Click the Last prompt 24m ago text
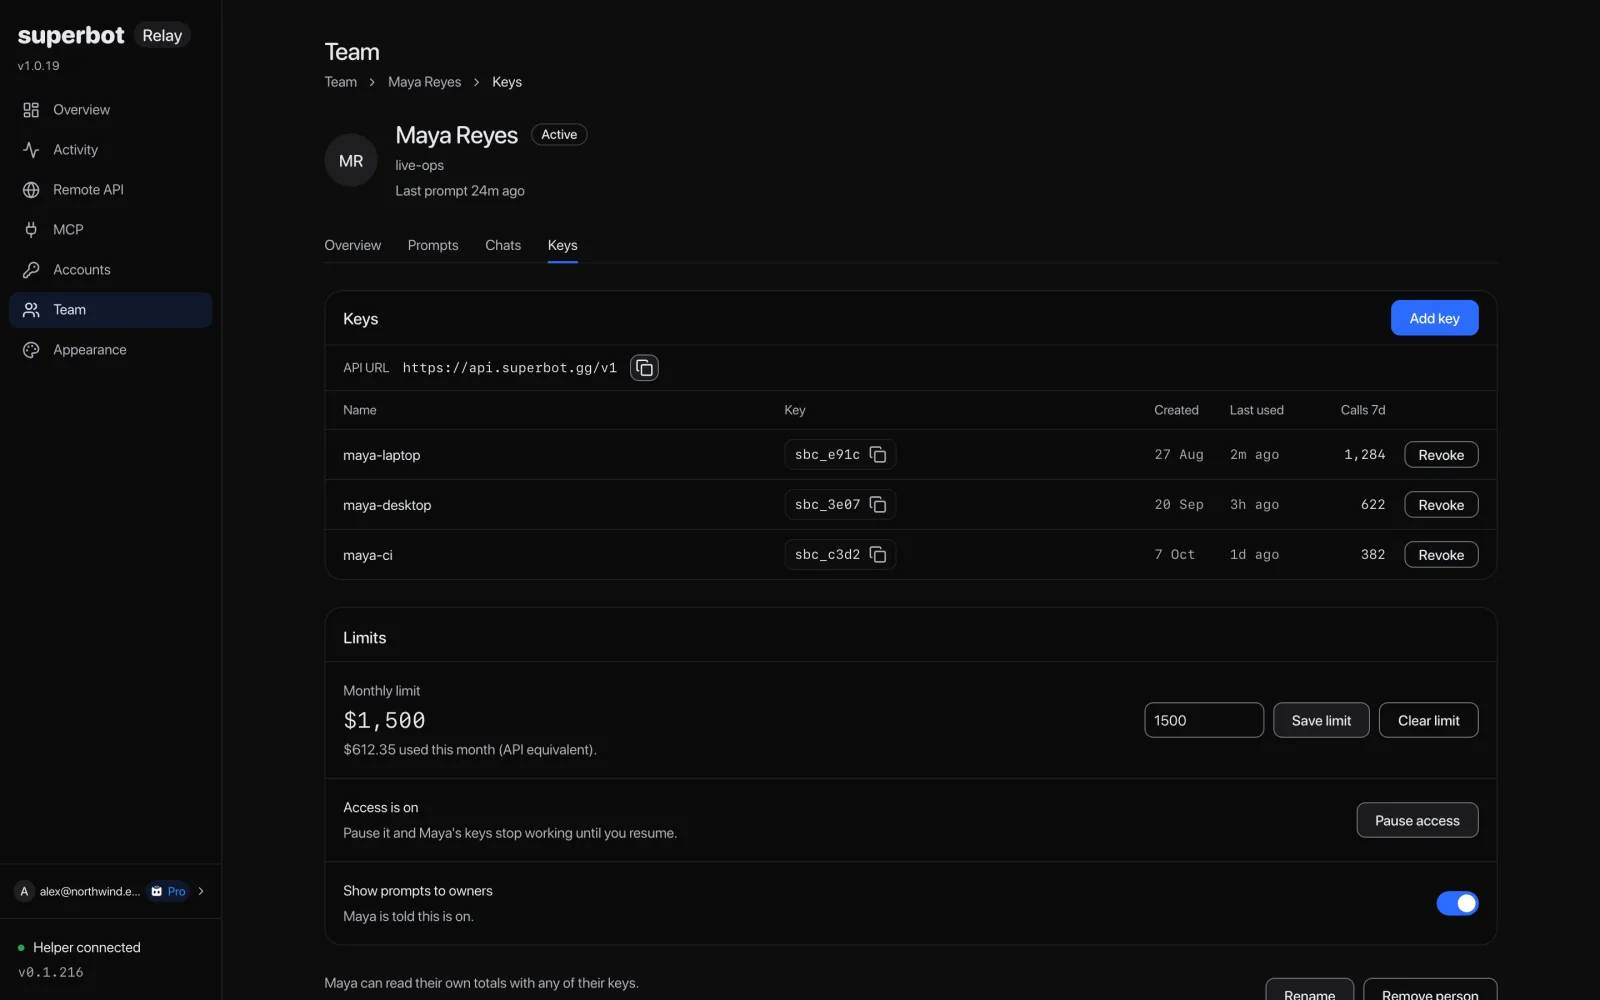The width and height of the screenshot is (1600, 1000). point(460,191)
